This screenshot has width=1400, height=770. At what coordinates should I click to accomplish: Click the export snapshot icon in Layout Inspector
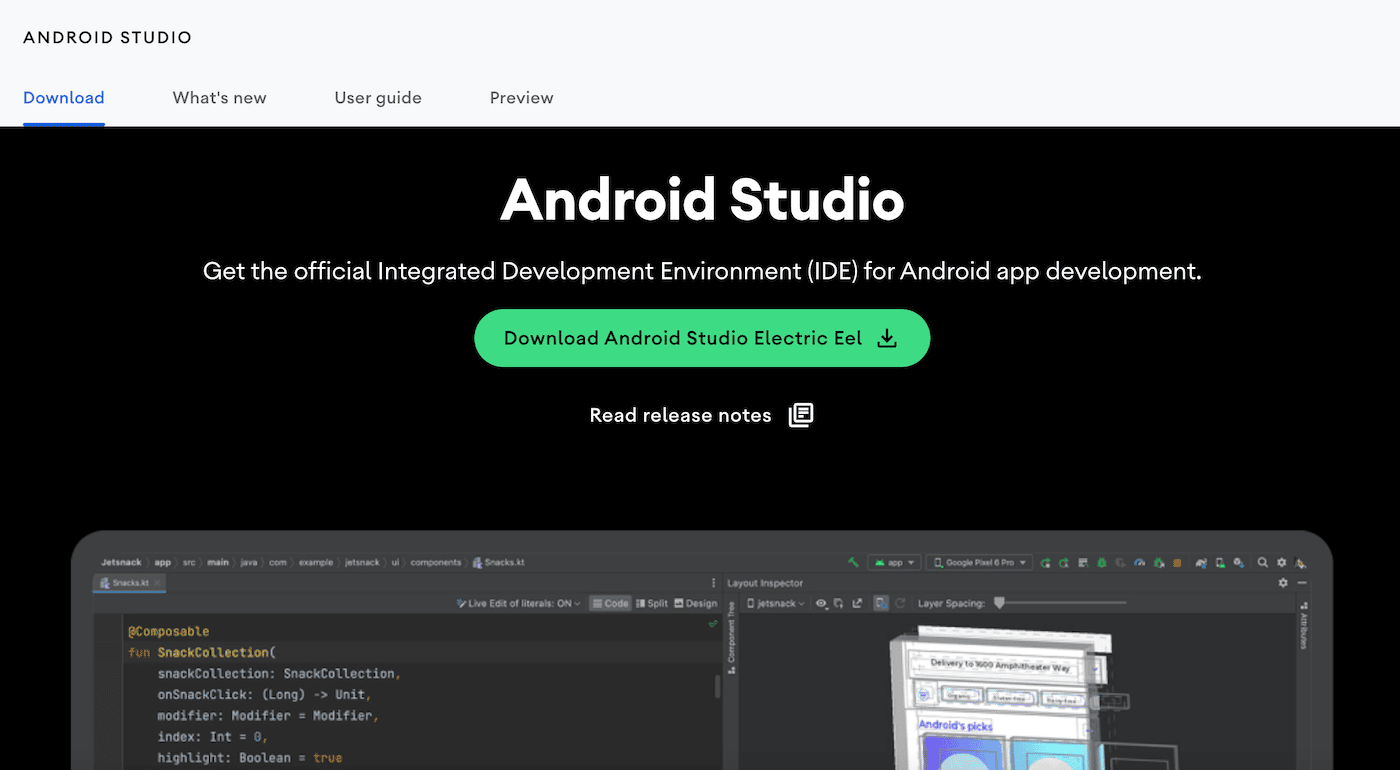pos(857,603)
